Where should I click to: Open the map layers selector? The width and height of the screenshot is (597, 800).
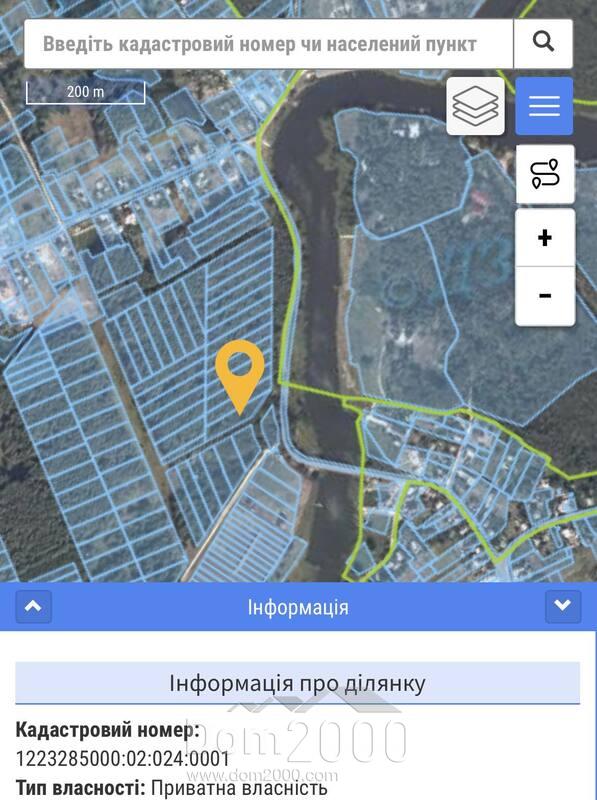pos(476,106)
